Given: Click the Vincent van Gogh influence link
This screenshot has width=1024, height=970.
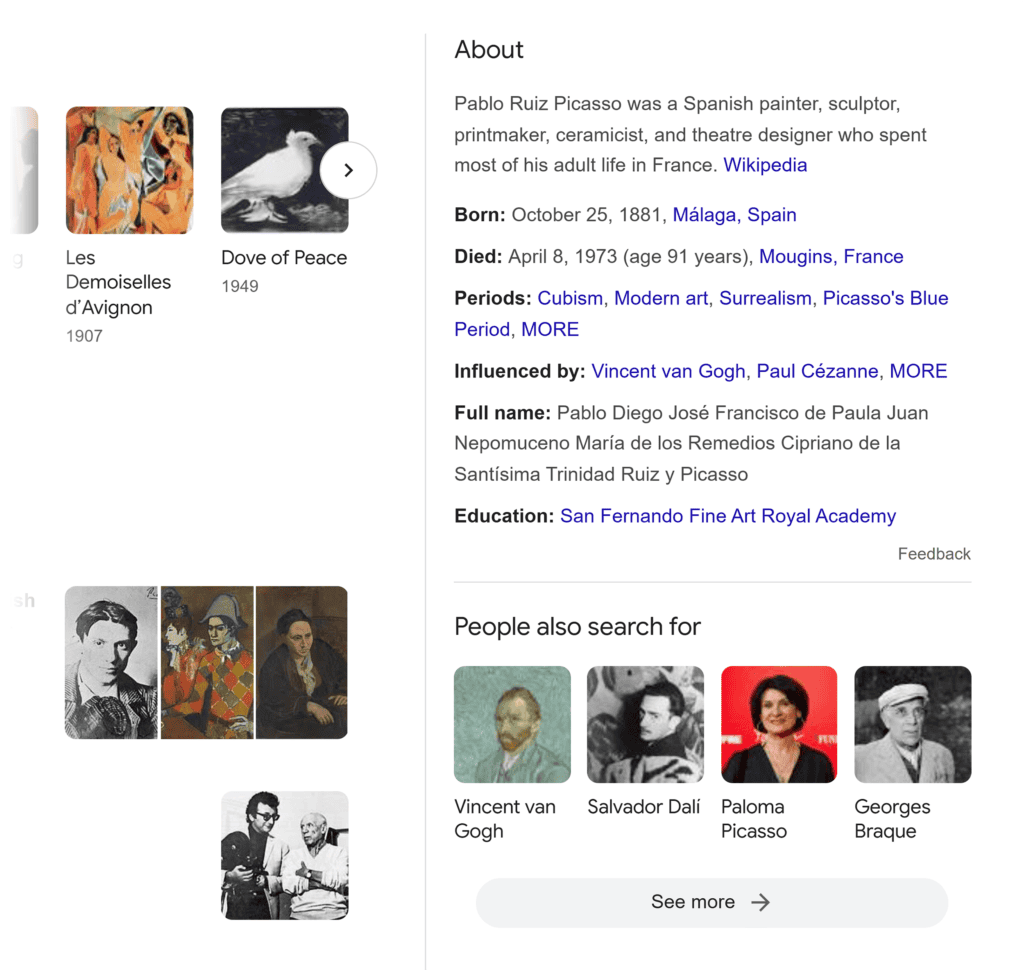Looking at the screenshot, I should [x=668, y=371].
